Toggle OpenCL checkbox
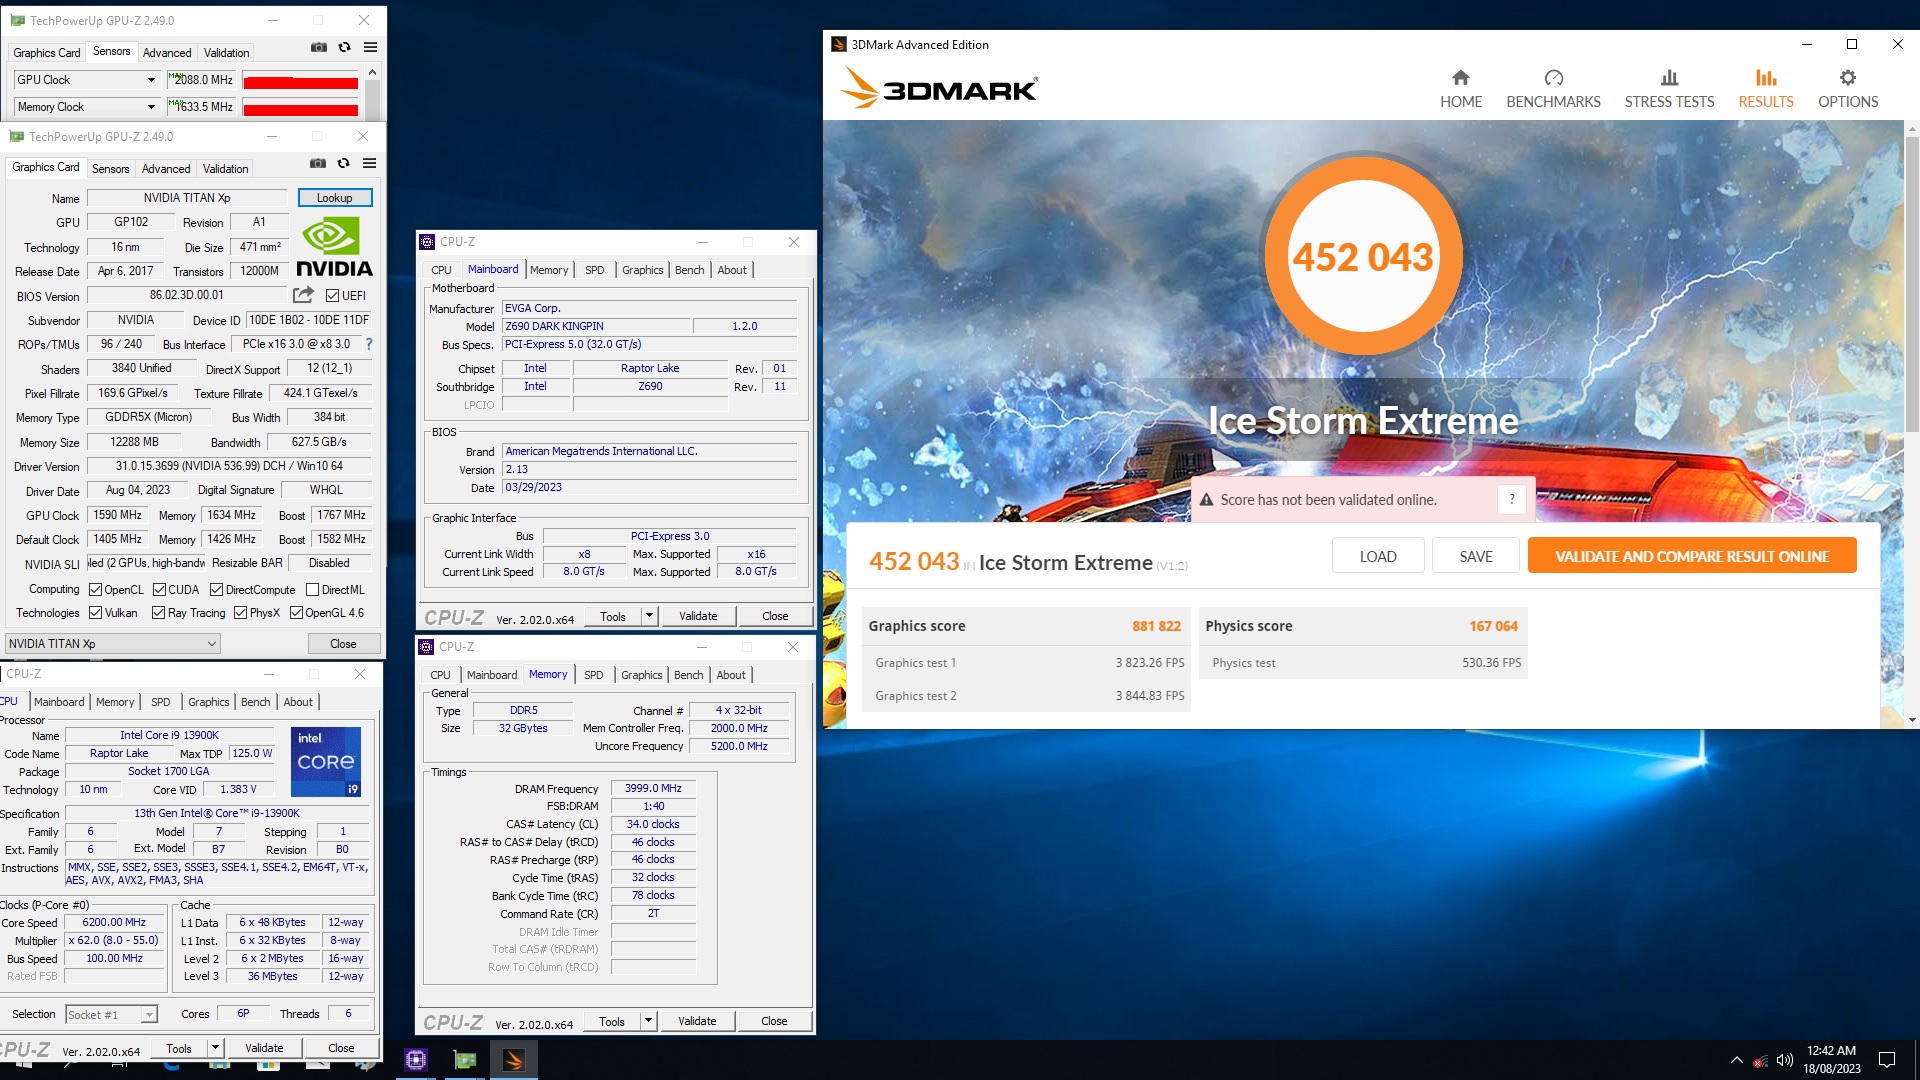The height and width of the screenshot is (1080, 1920). tap(96, 590)
